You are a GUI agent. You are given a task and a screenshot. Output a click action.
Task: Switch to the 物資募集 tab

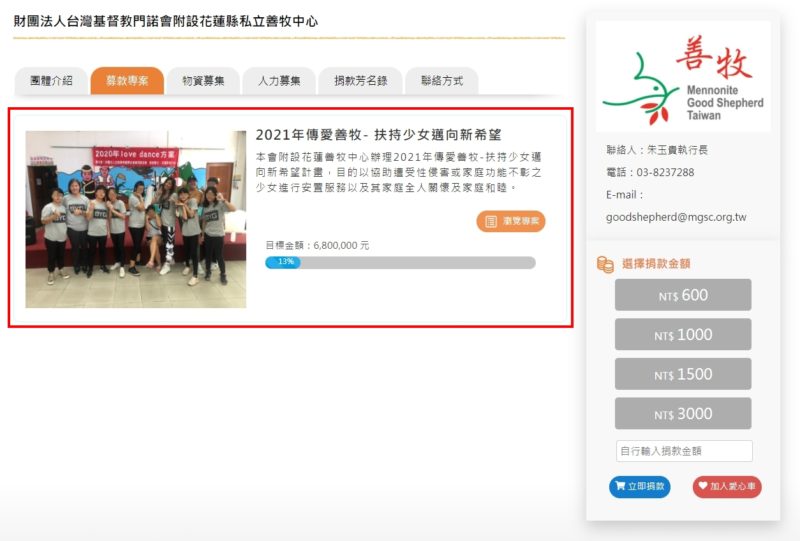point(203,81)
